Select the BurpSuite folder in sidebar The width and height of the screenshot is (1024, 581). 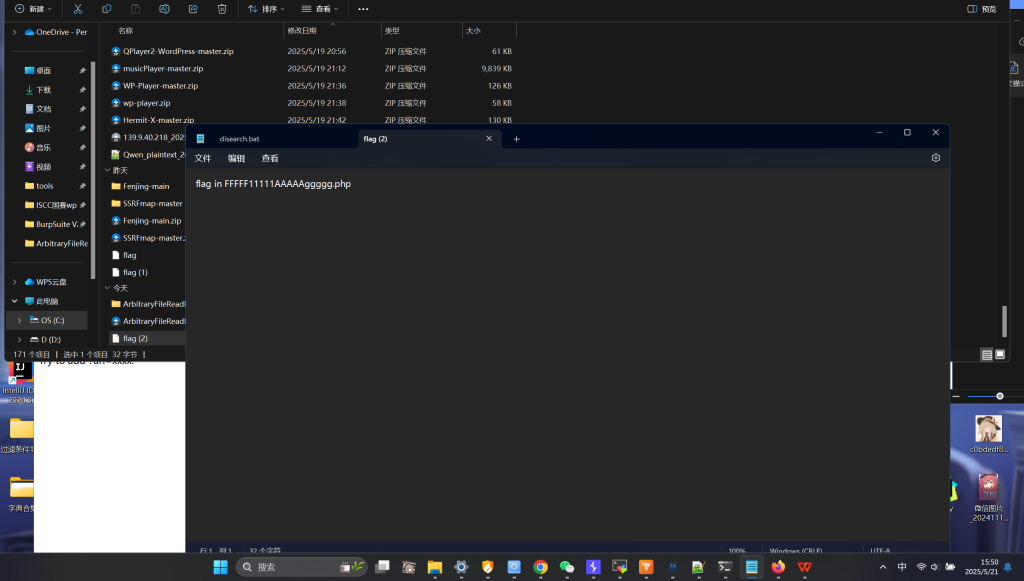56,225
